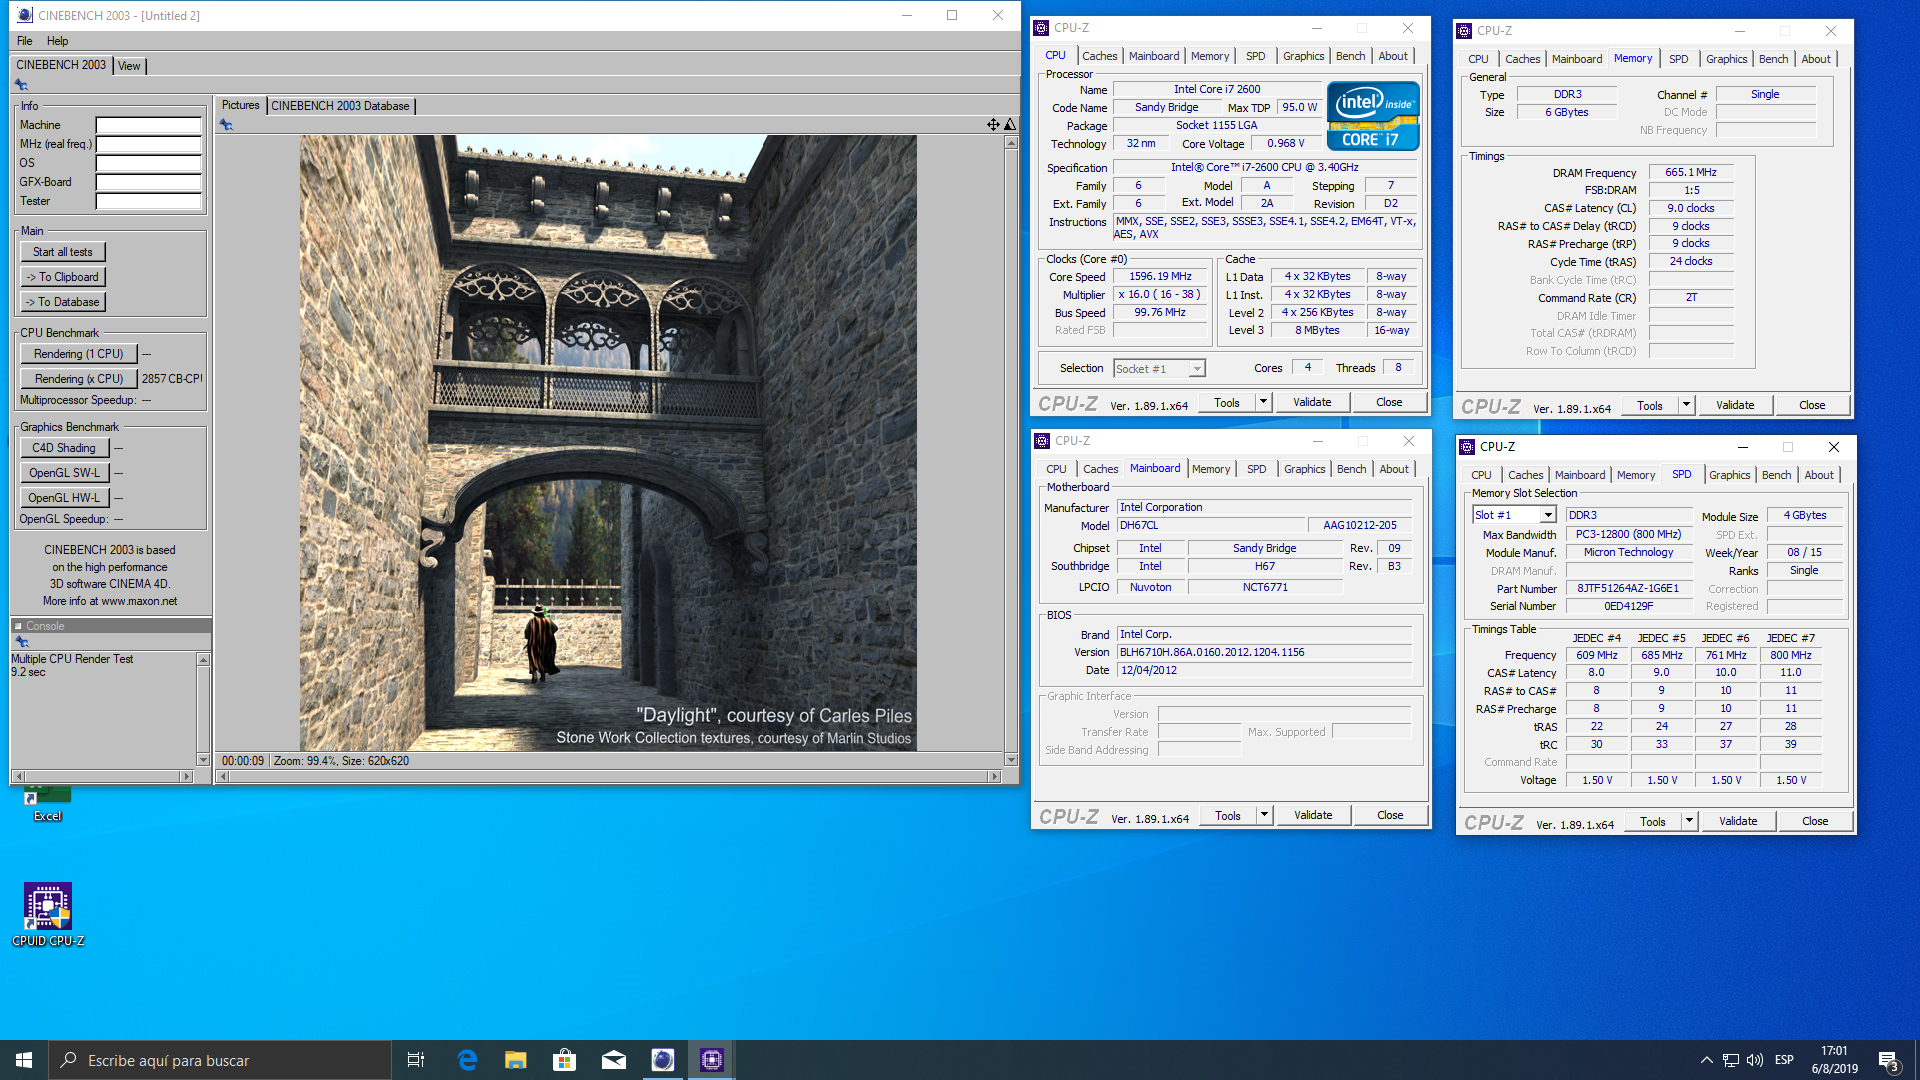The image size is (1920, 1080).
Task: Switch to the View tab in CINEBENCH
Action: (129, 66)
